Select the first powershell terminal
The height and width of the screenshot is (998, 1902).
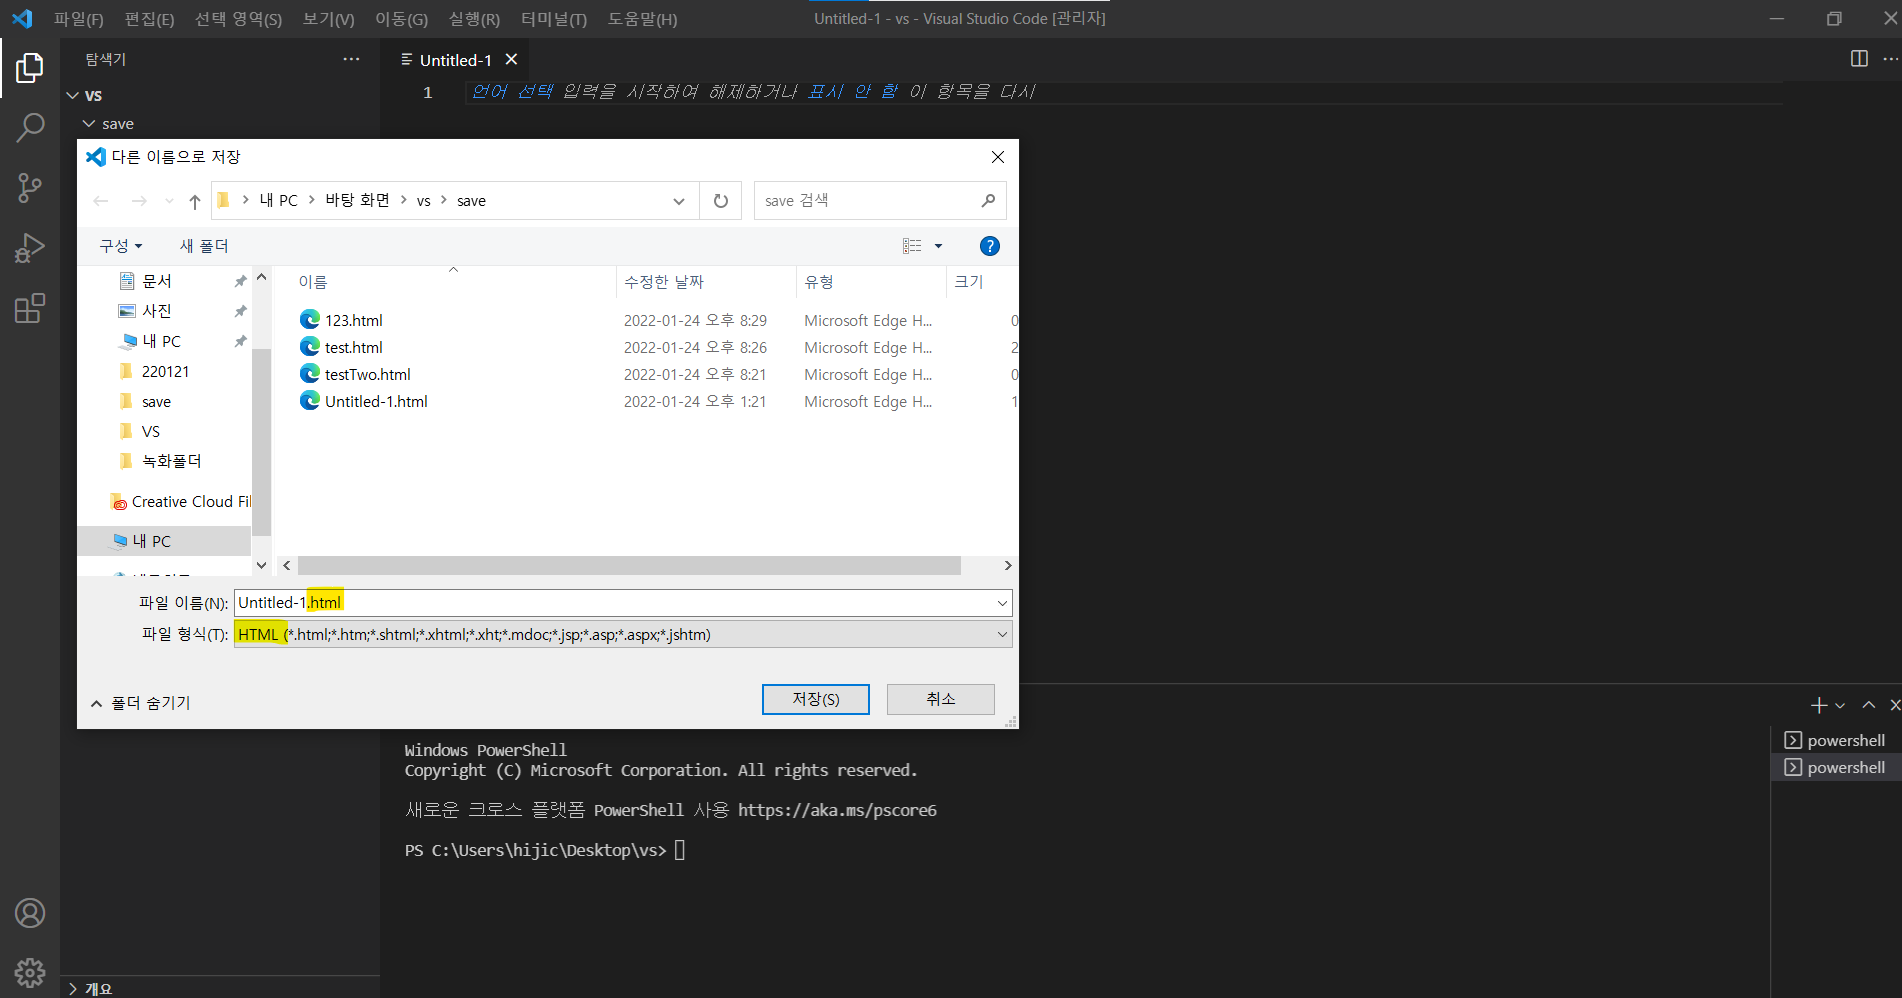pos(1836,740)
